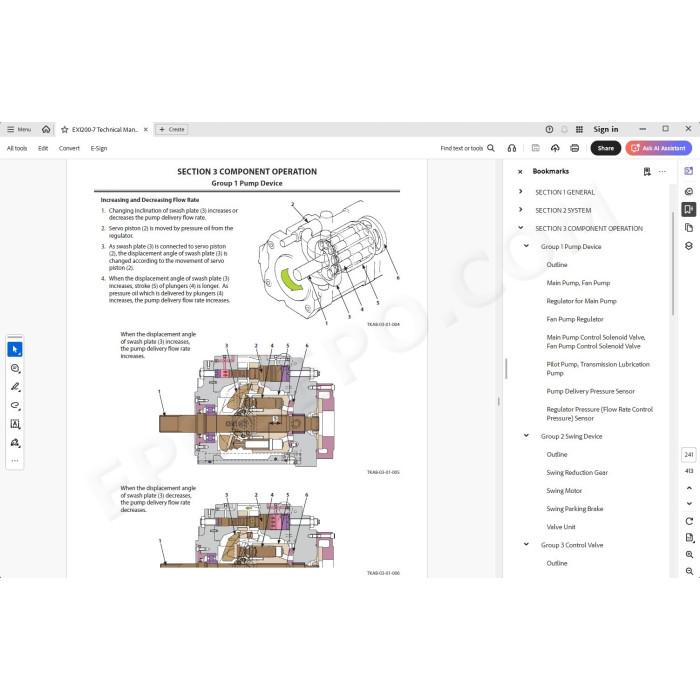Open the Layers side panel icon
The width and height of the screenshot is (700, 700).
coord(688,246)
